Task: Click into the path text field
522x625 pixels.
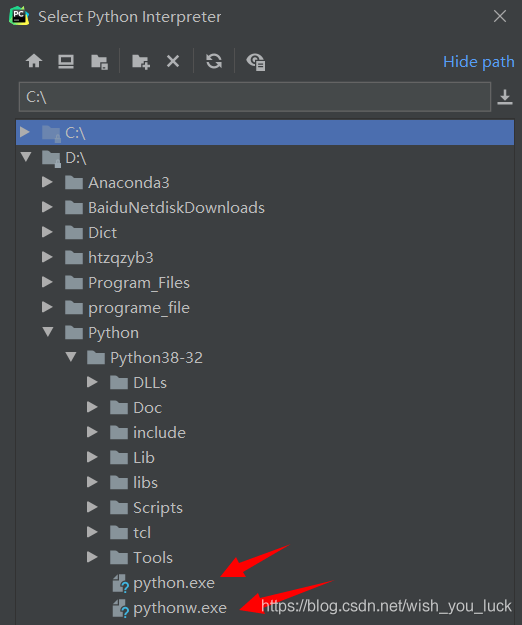Action: (255, 97)
